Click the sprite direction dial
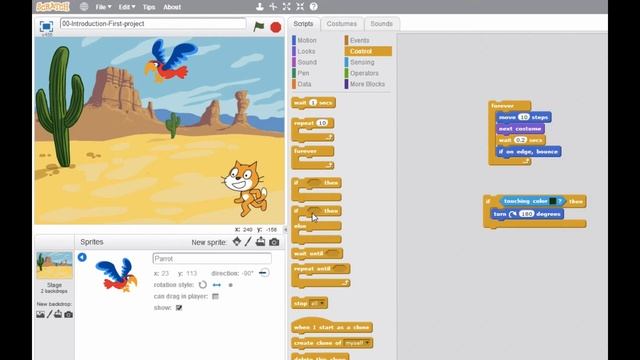Viewport: 640px width, 360px height. (x=264, y=273)
